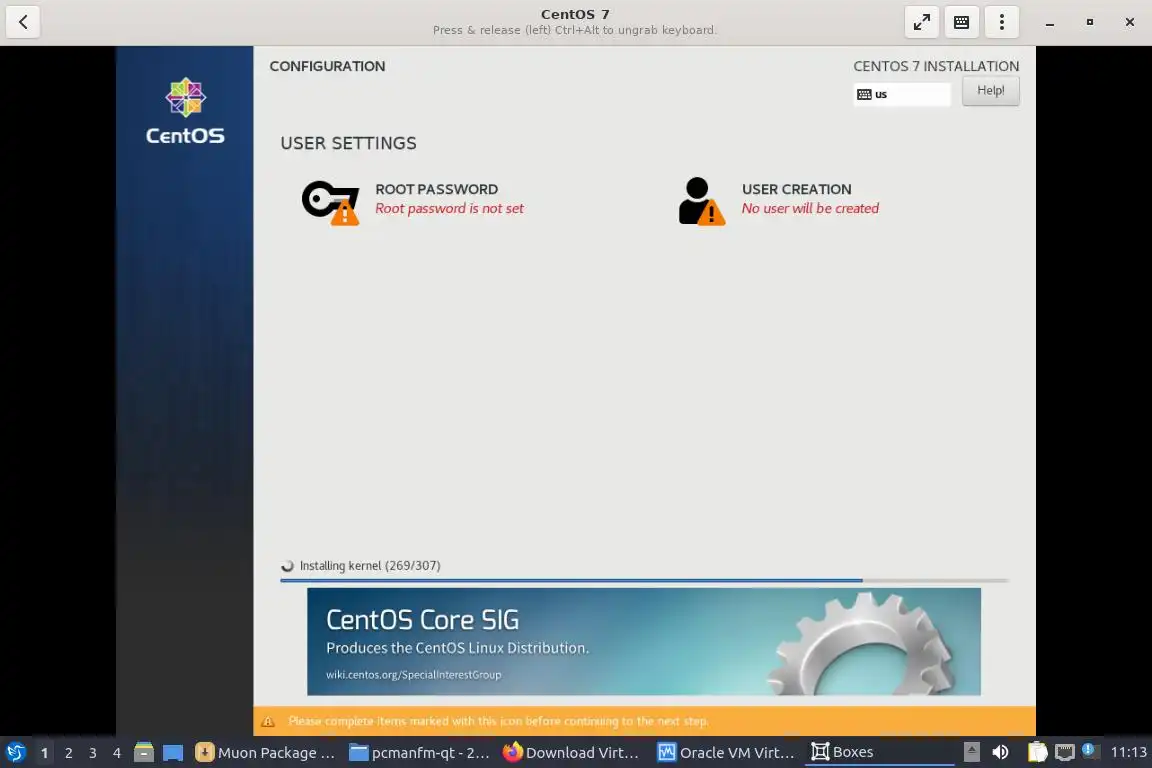Switch to virtual desktop 3
This screenshot has height=768, width=1152.
click(x=93, y=753)
